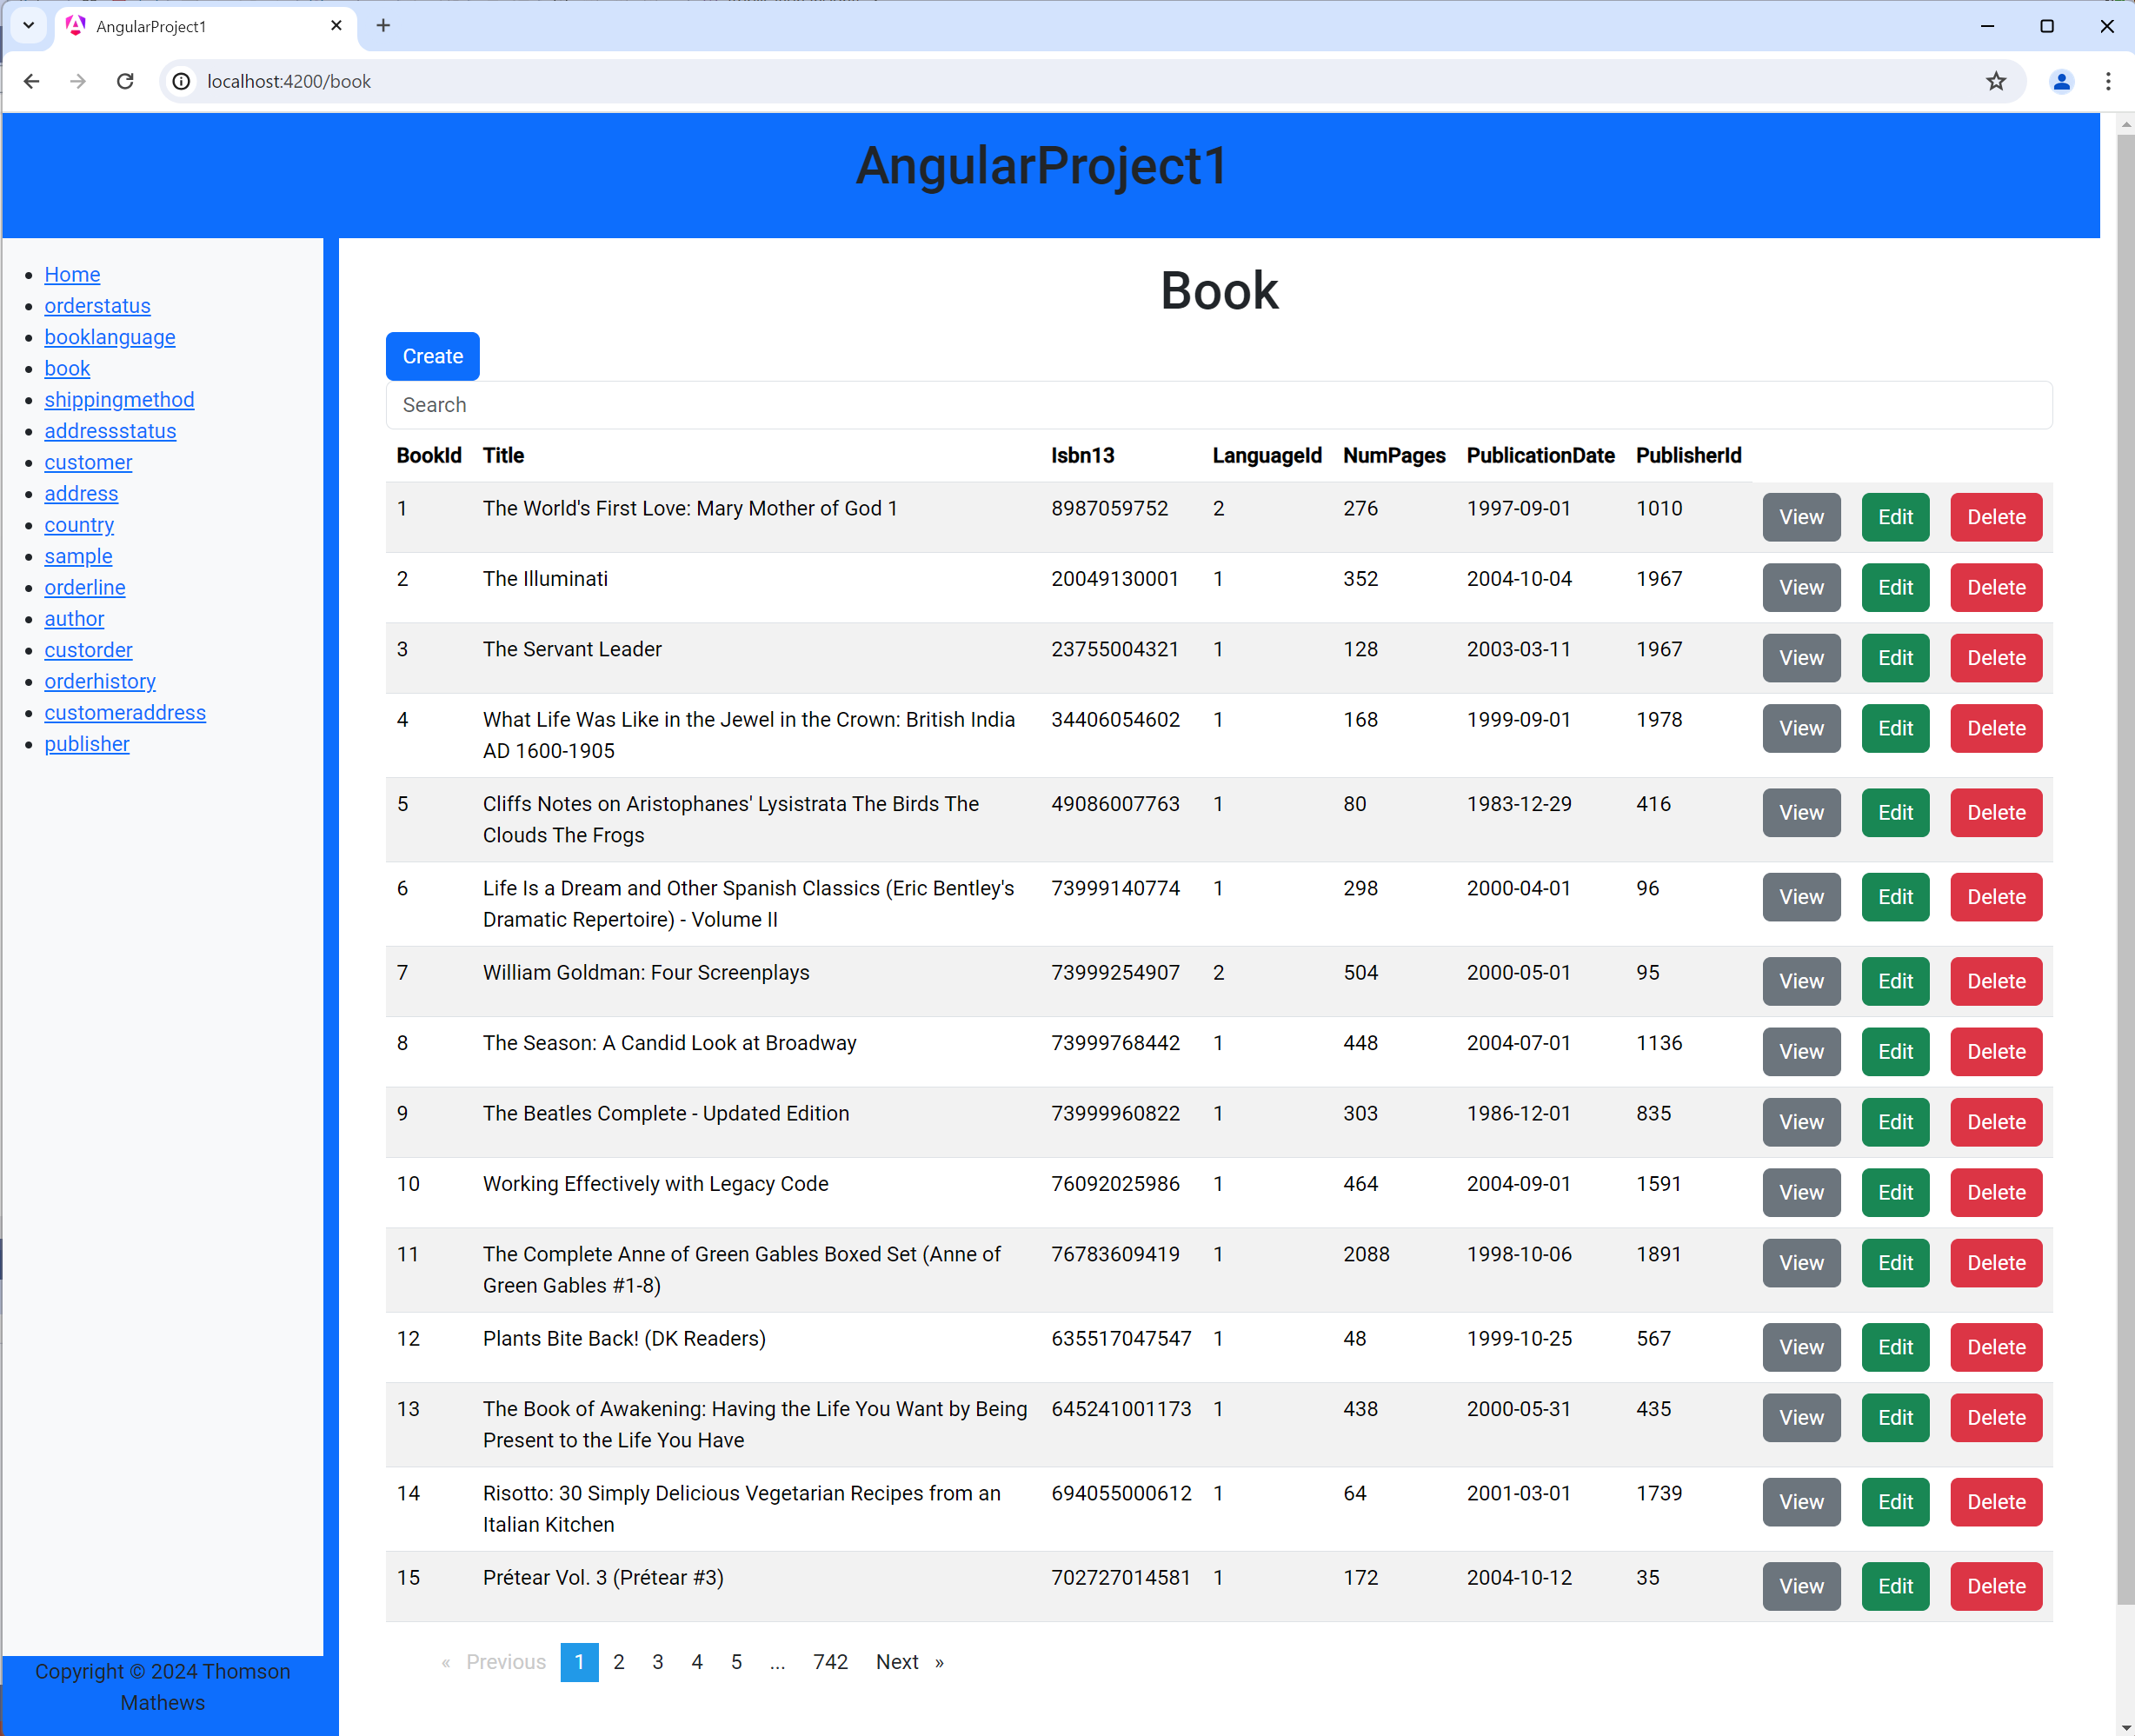
Task: Delete Plants Bite Back! row
Action: click(x=1996, y=1347)
